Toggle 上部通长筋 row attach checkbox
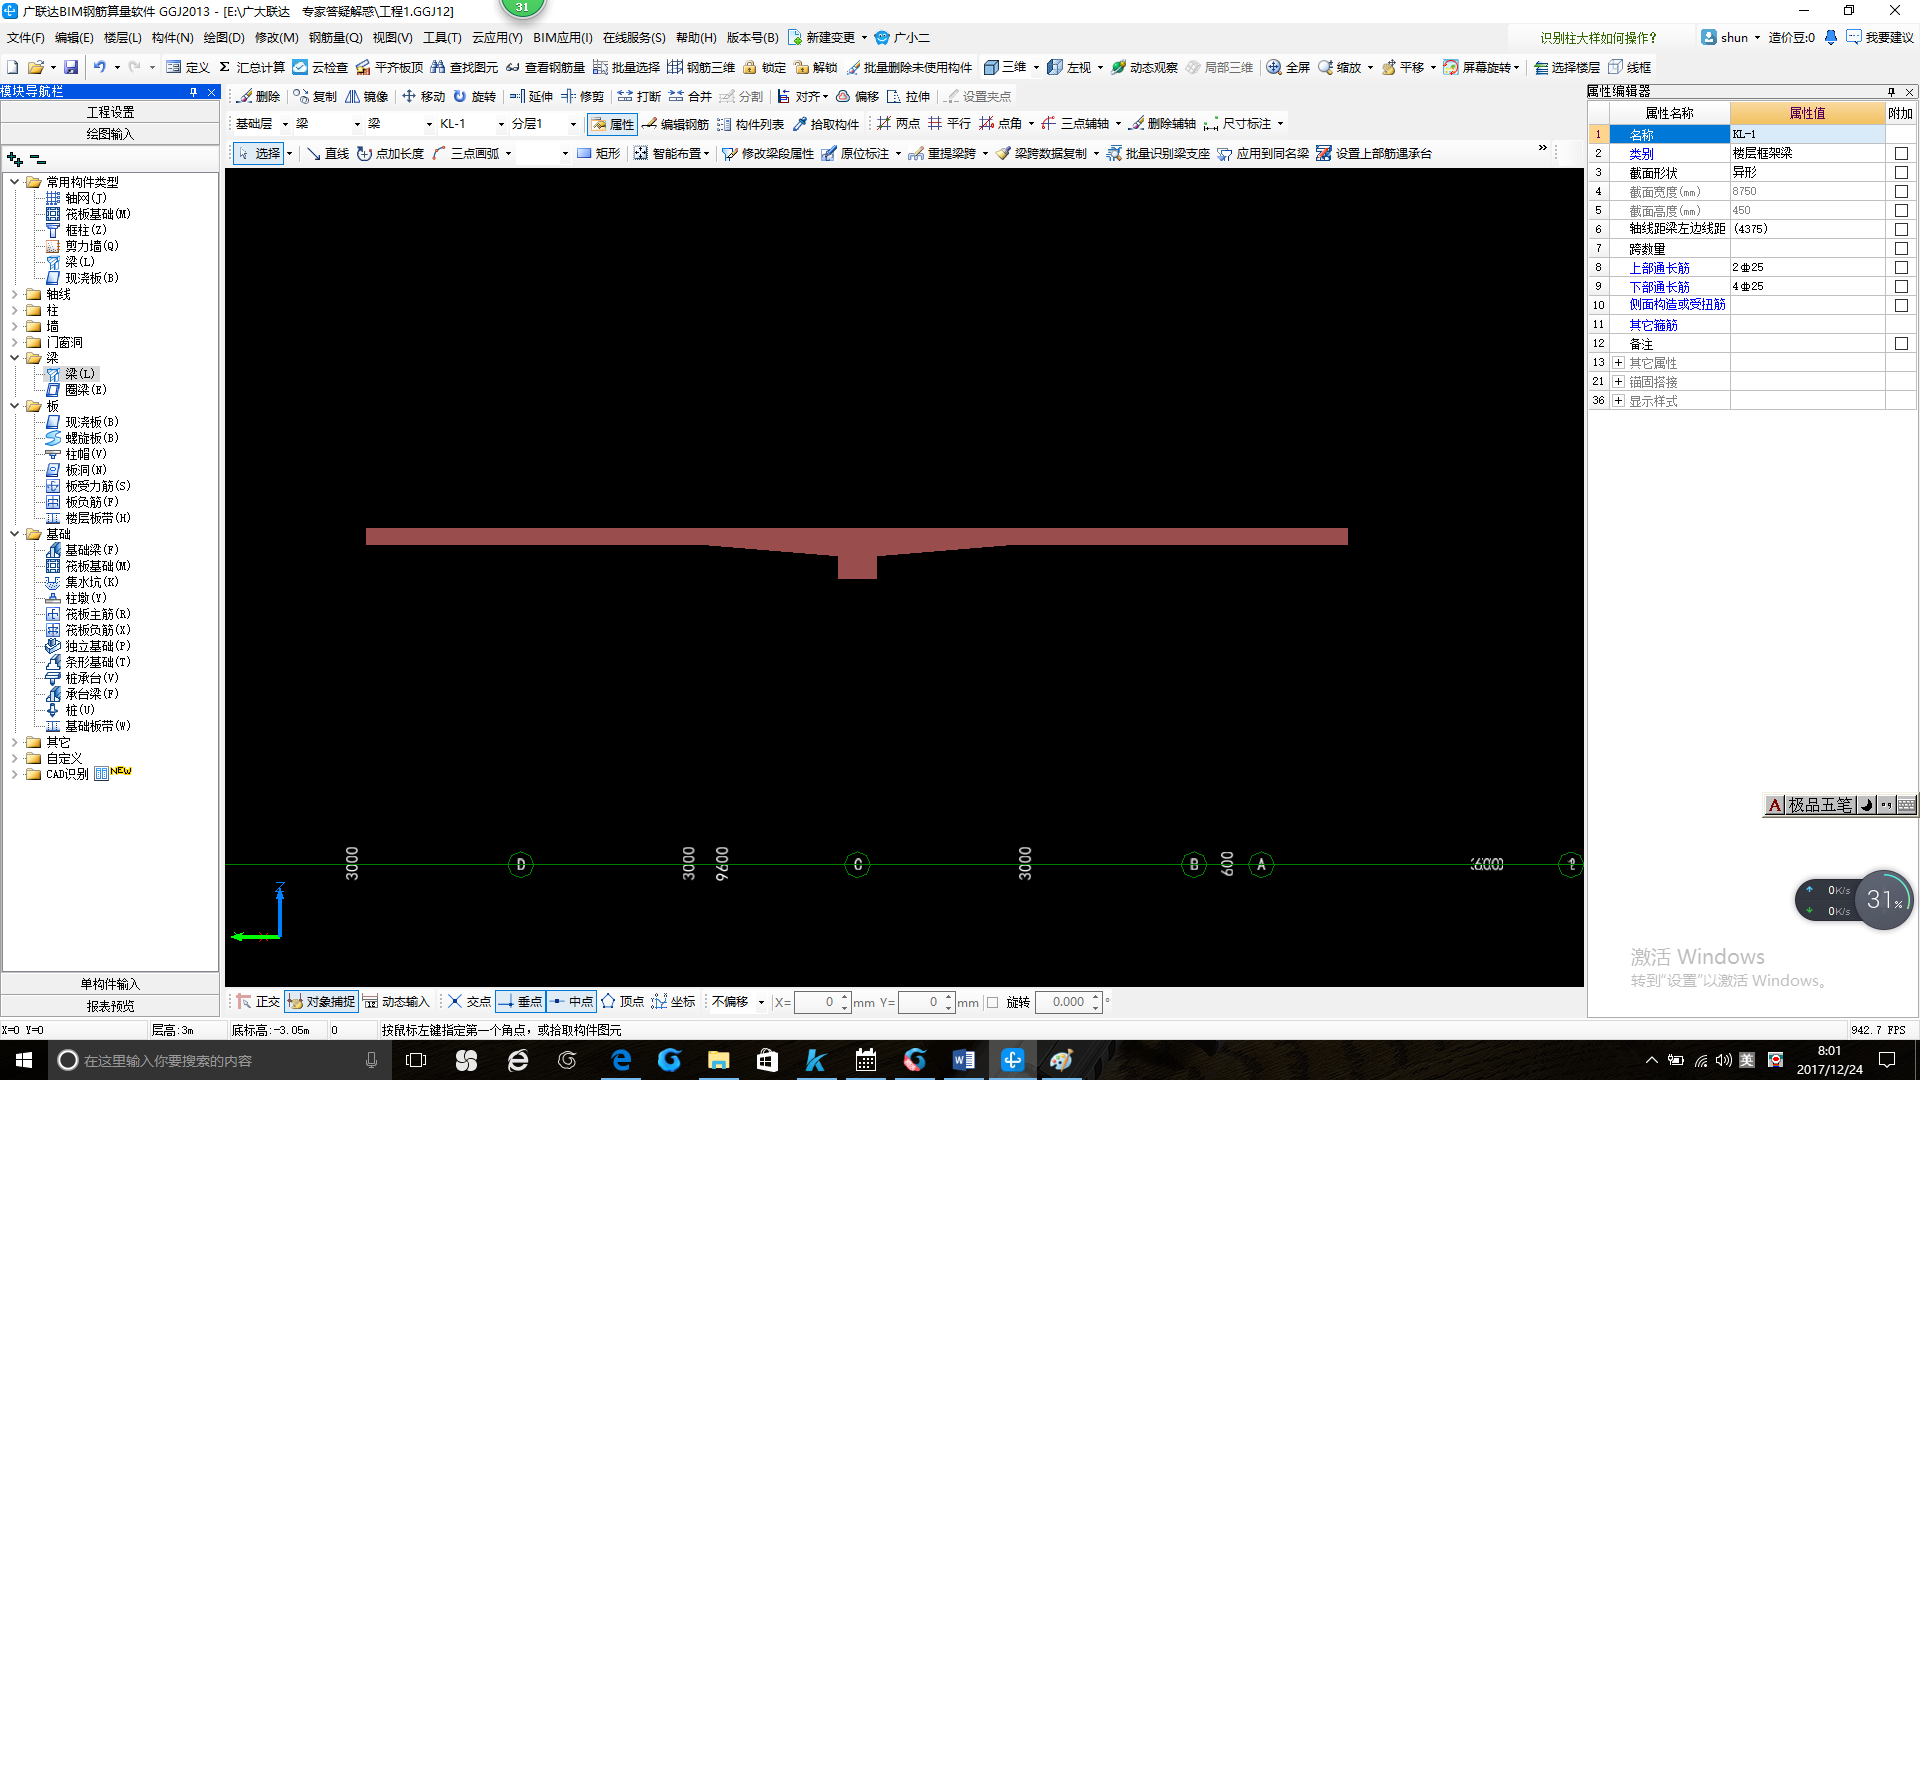1920x1786 pixels. pyautogui.click(x=1901, y=267)
